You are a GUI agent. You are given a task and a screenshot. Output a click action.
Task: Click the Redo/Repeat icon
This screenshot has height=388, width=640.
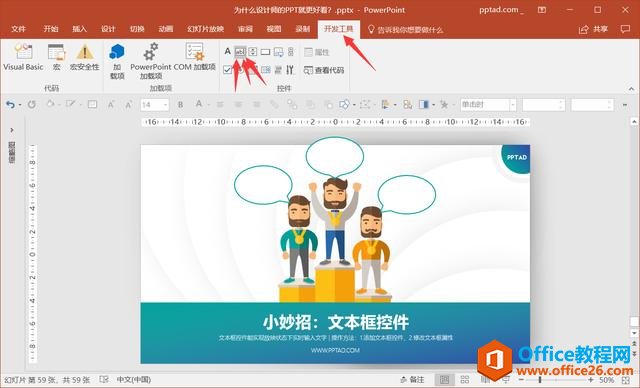(32, 105)
